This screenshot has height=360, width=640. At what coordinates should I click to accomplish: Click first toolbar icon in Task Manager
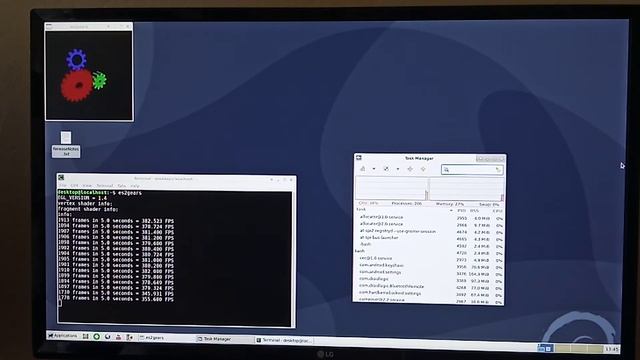point(363,169)
